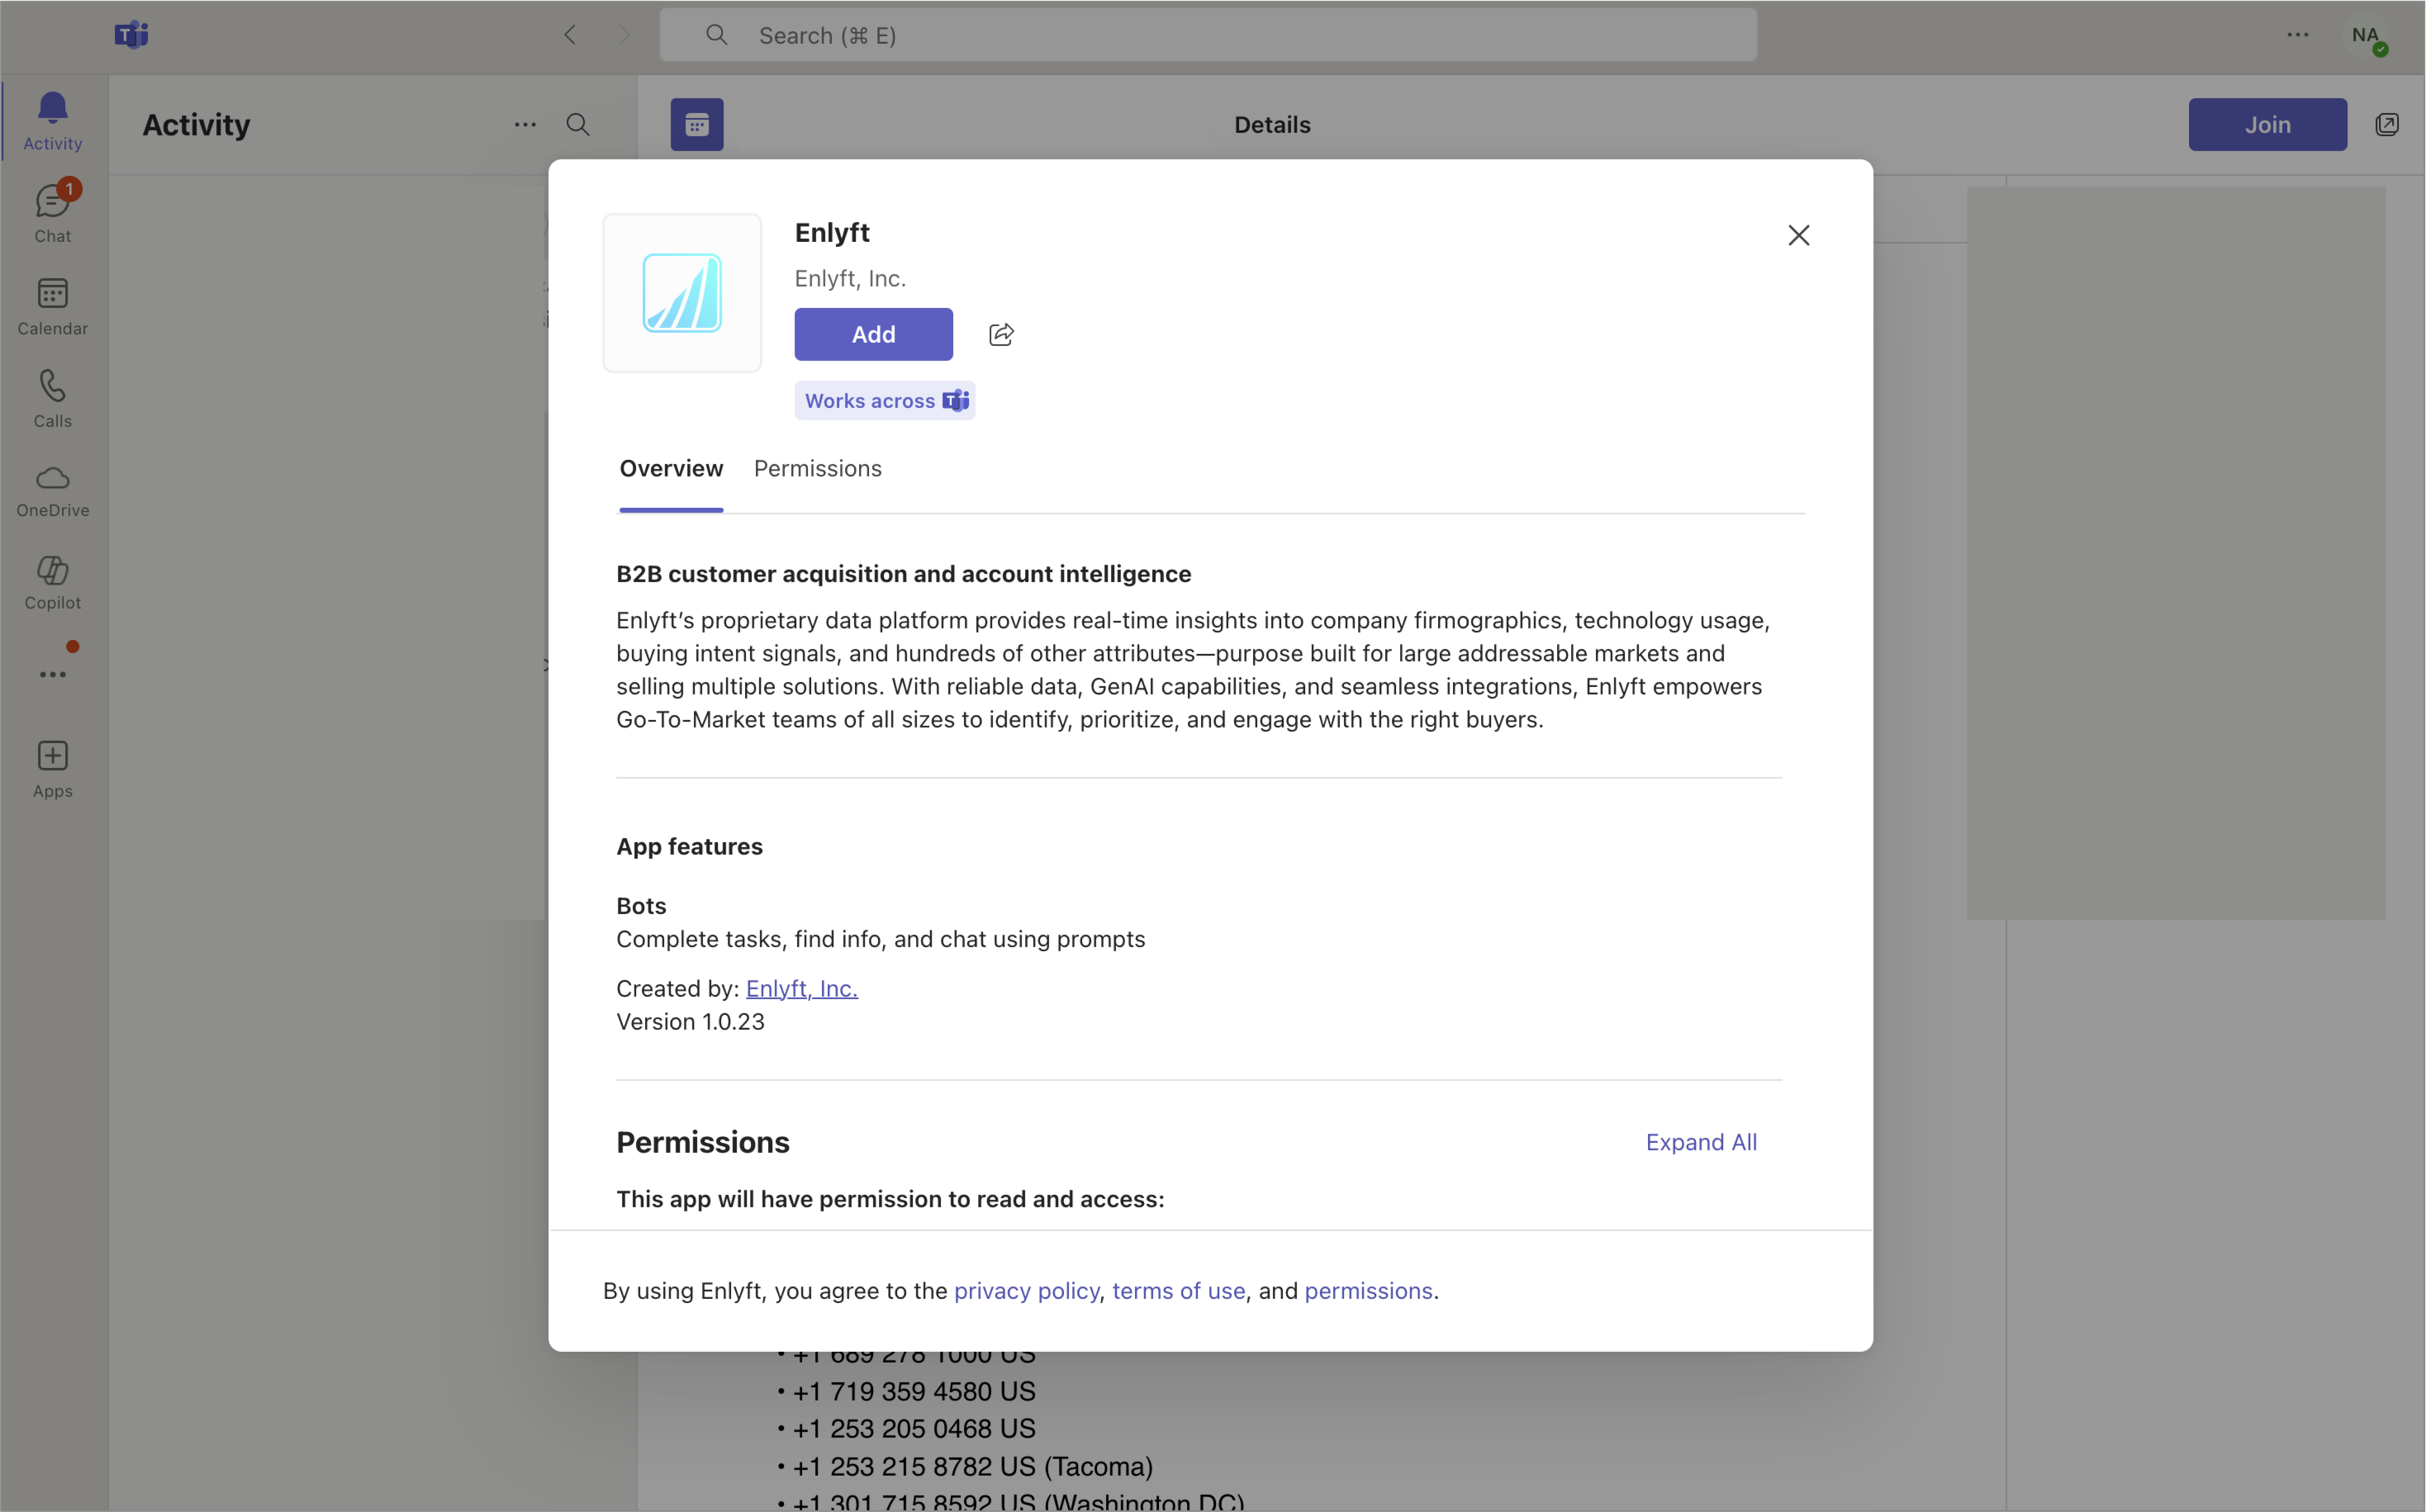This screenshot has height=1512, width=2426.
Task: Open the Details tab in meeting view
Action: click(x=1272, y=125)
